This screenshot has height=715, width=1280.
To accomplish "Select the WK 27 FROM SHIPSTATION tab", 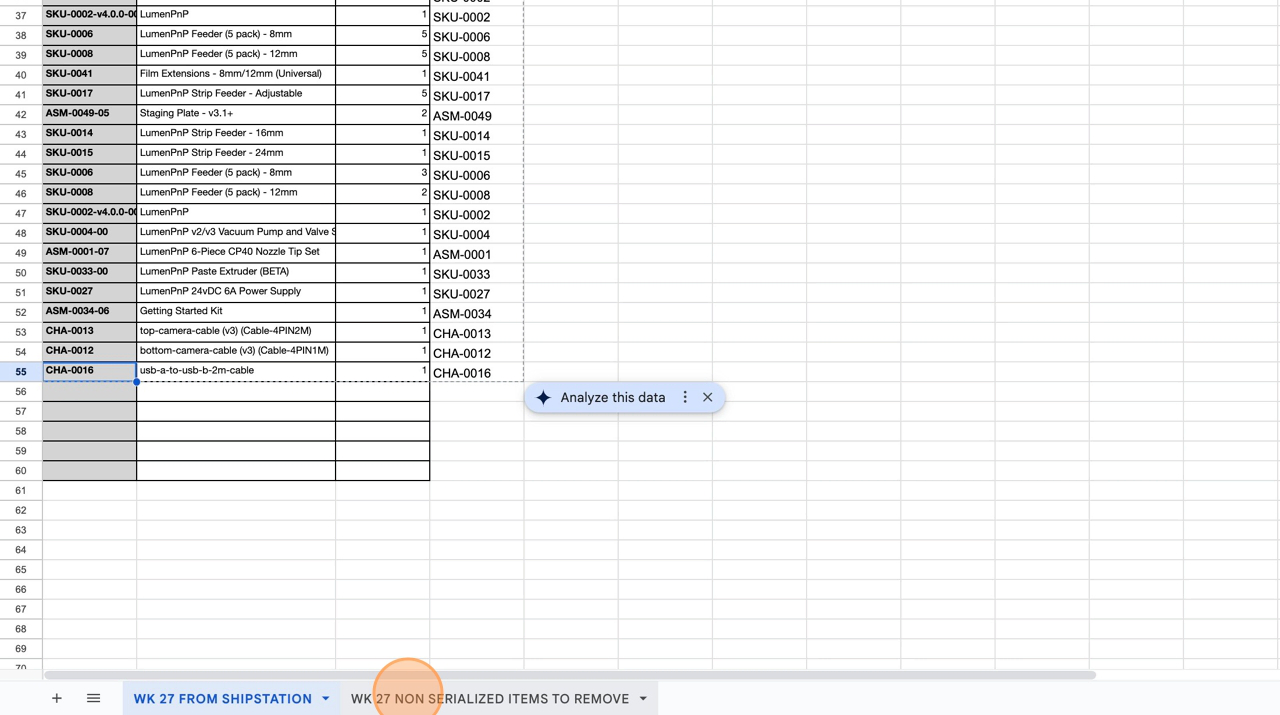I will [x=222, y=698].
